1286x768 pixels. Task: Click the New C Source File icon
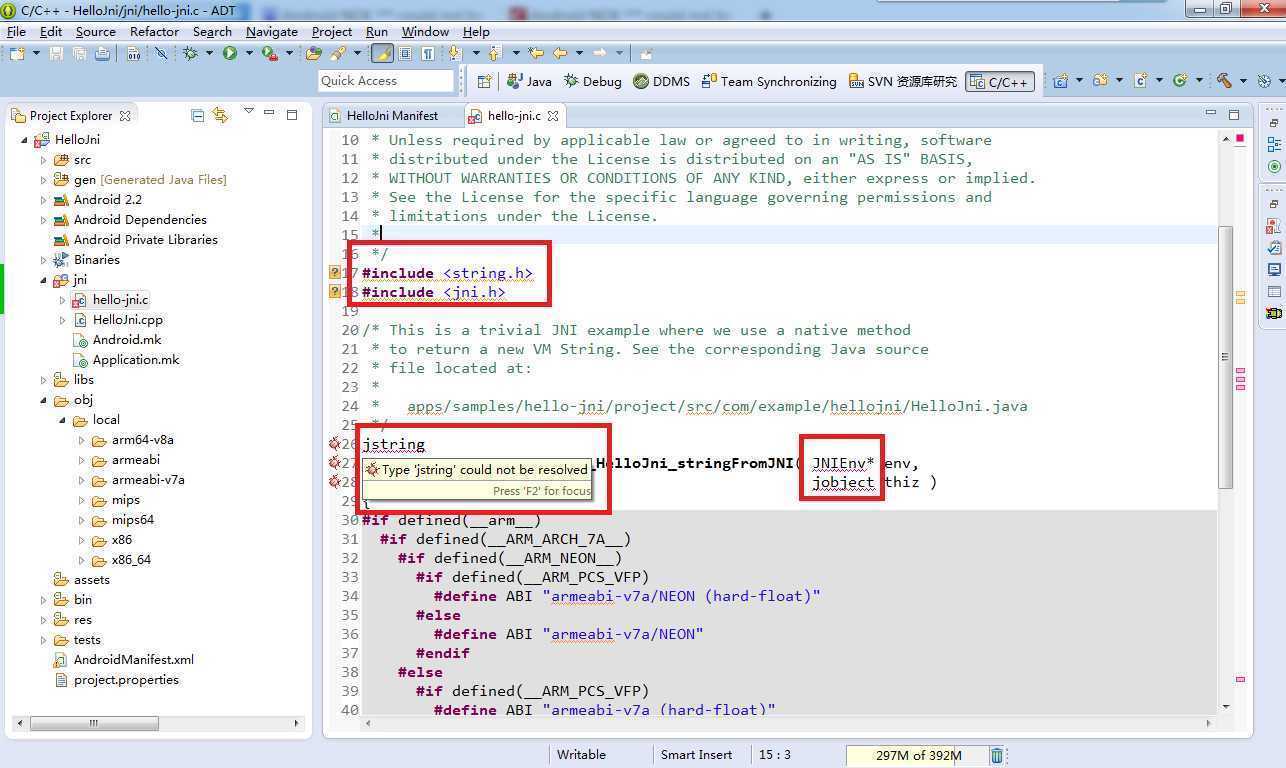1140,81
